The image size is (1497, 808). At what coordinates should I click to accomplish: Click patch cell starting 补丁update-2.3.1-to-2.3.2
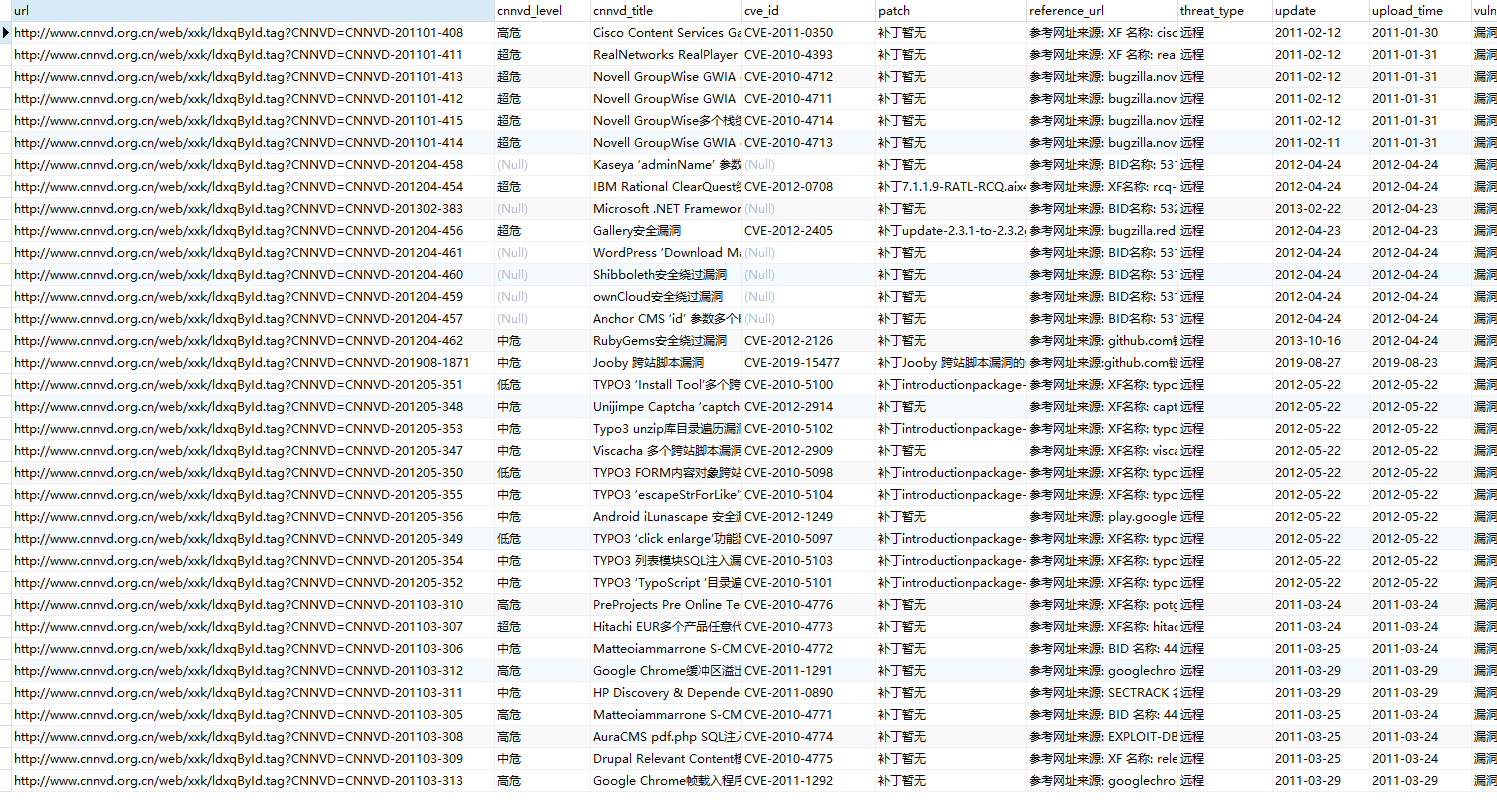(x=951, y=231)
